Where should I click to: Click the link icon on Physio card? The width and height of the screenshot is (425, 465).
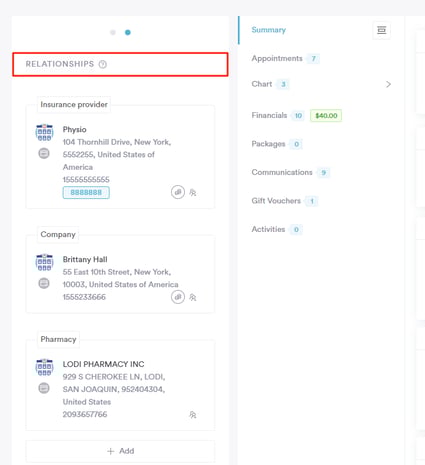[x=178, y=192]
